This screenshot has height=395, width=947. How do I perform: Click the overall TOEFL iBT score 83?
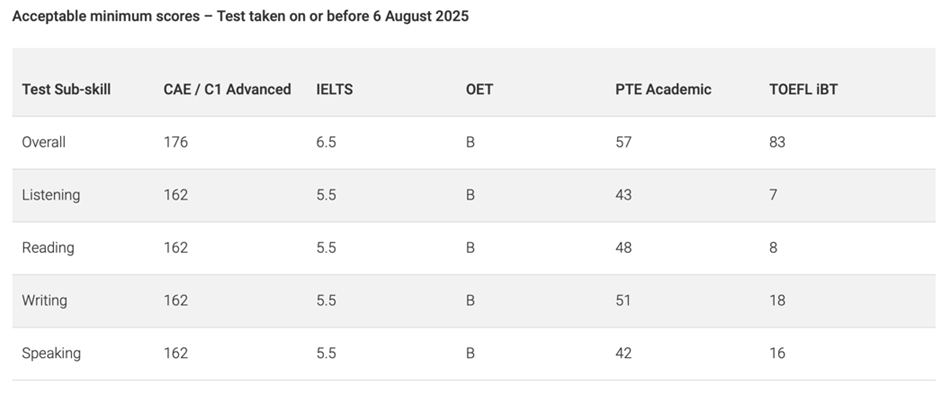coord(777,142)
